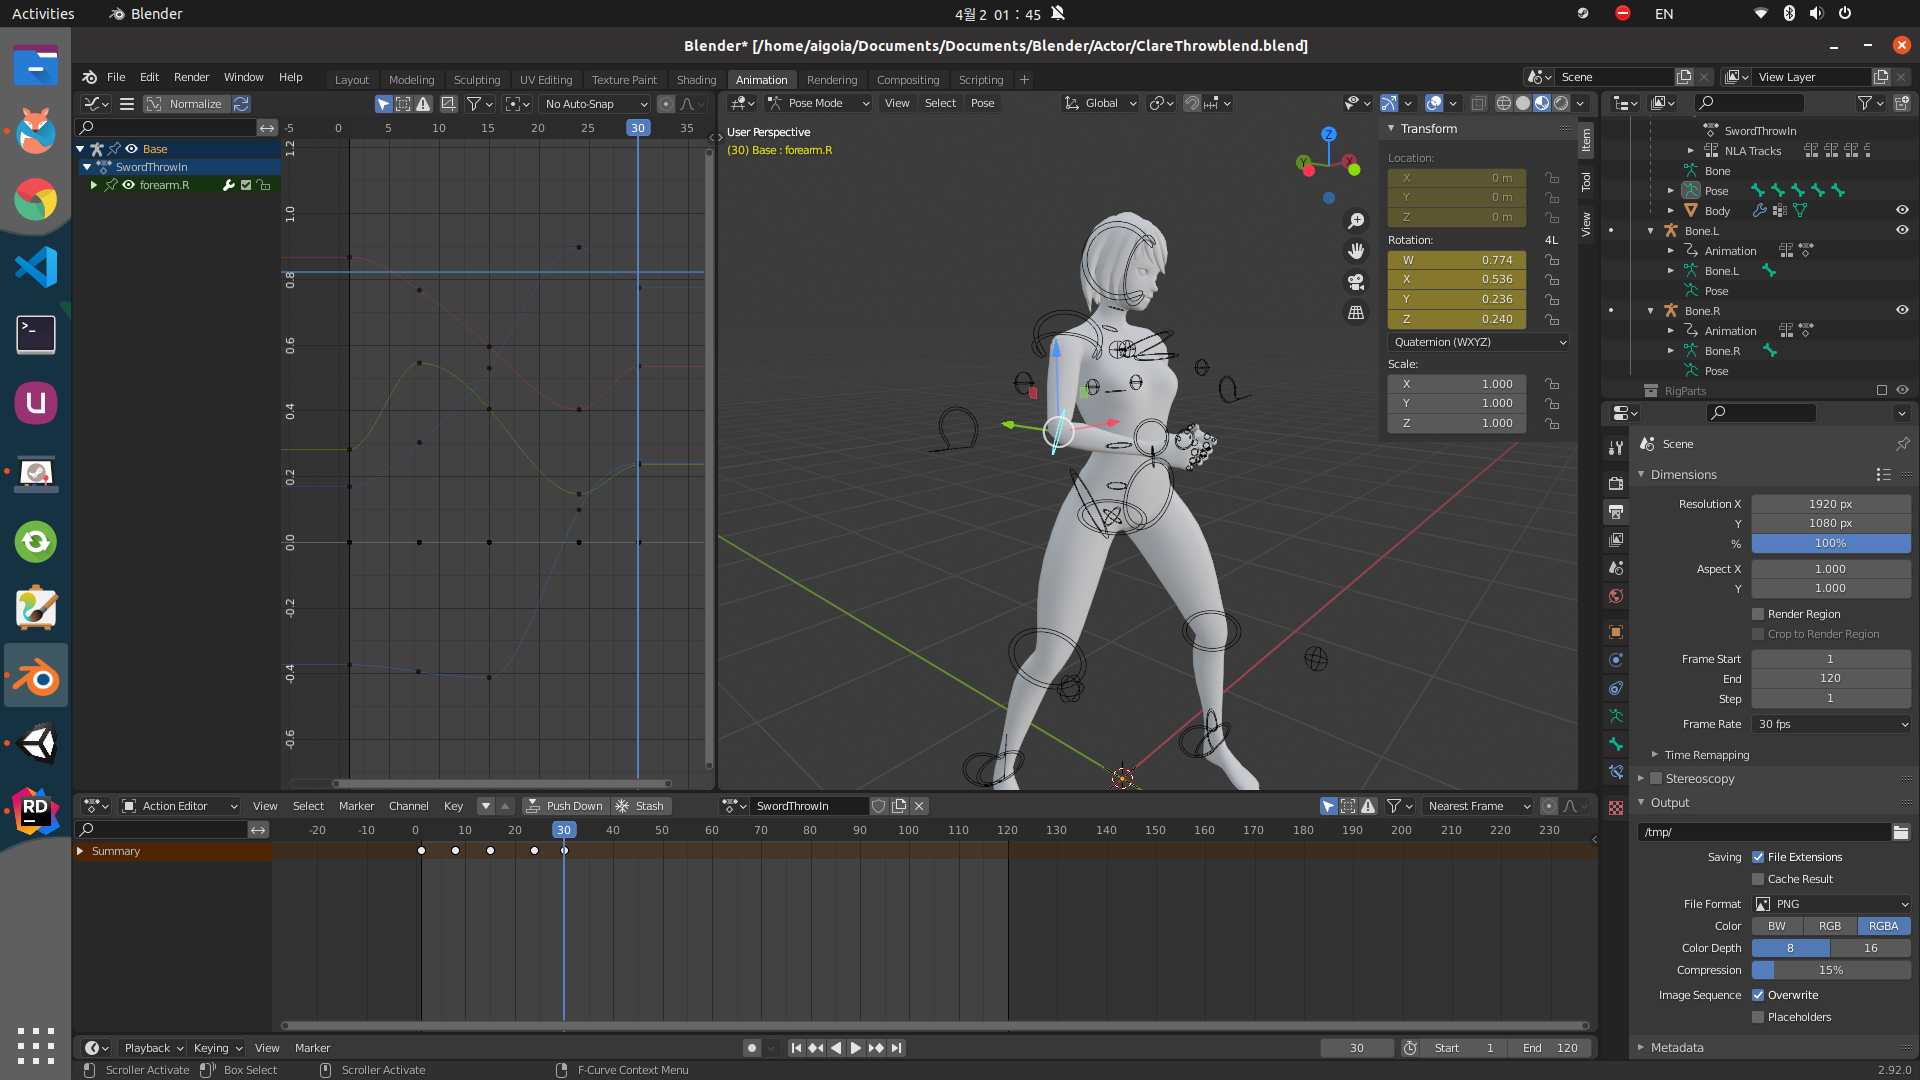Switch orthographic/perspective grid icon

pyautogui.click(x=1356, y=313)
